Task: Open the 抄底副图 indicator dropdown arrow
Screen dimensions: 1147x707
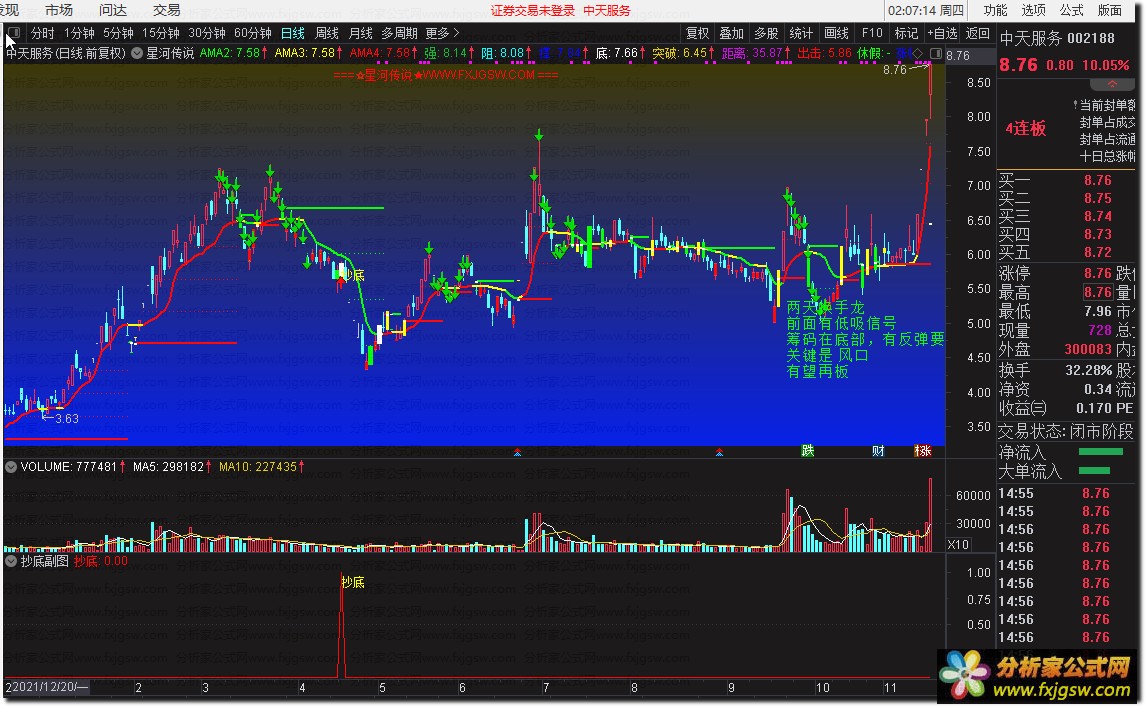Action: (x=11, y=562)
